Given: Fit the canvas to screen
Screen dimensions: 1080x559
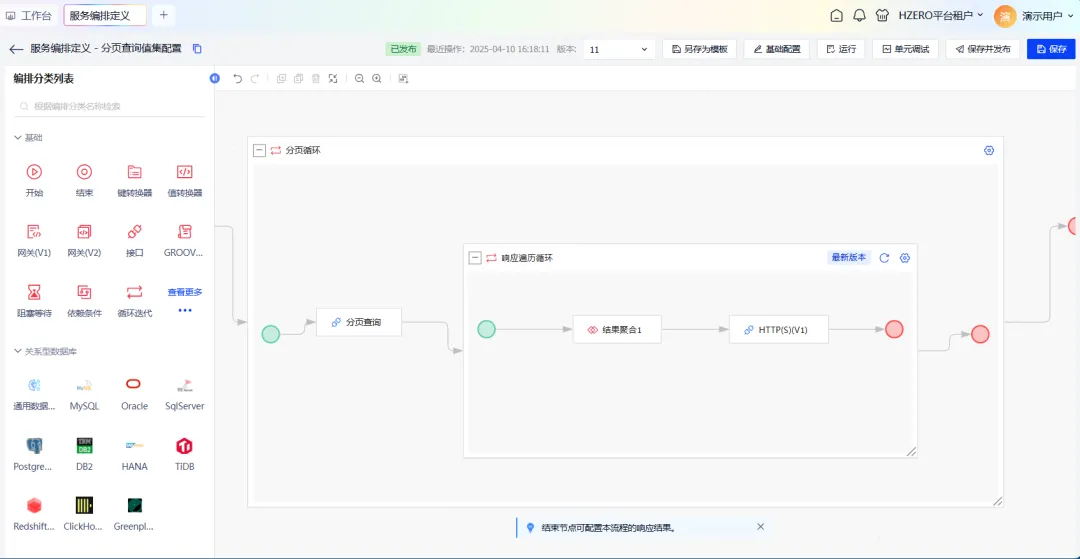Looking at the screenshot, I should point(333,78).
